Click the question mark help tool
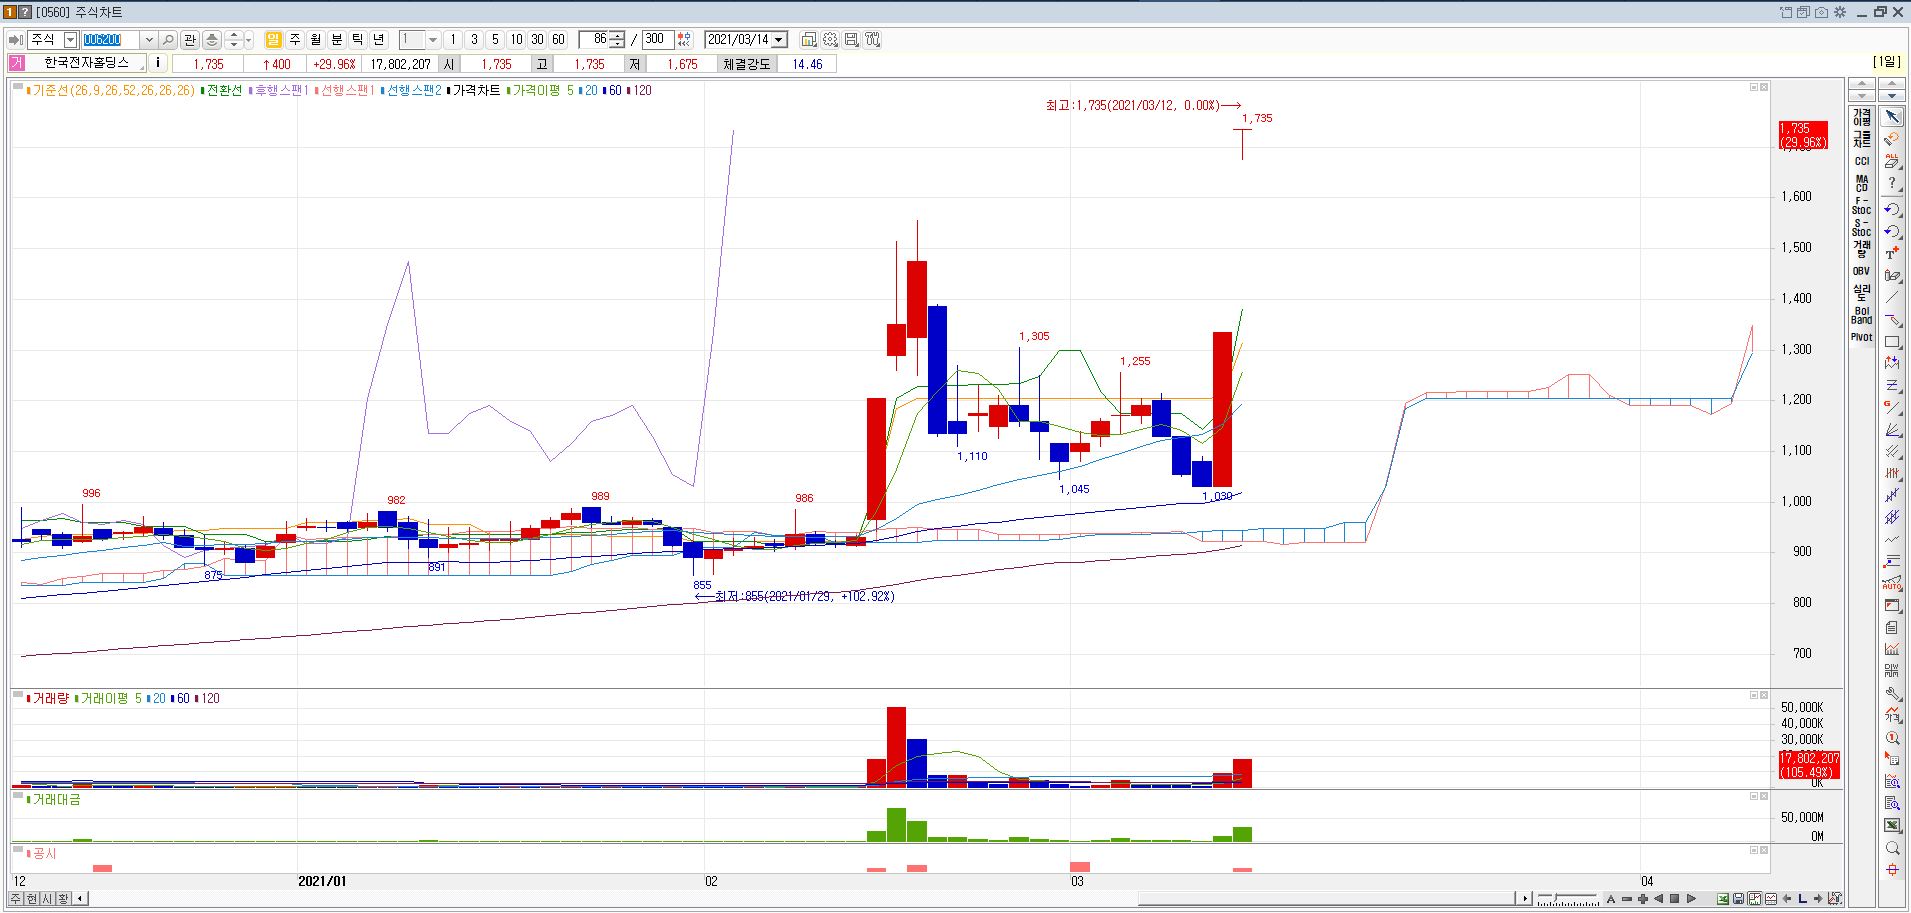 coord(1892,184)
